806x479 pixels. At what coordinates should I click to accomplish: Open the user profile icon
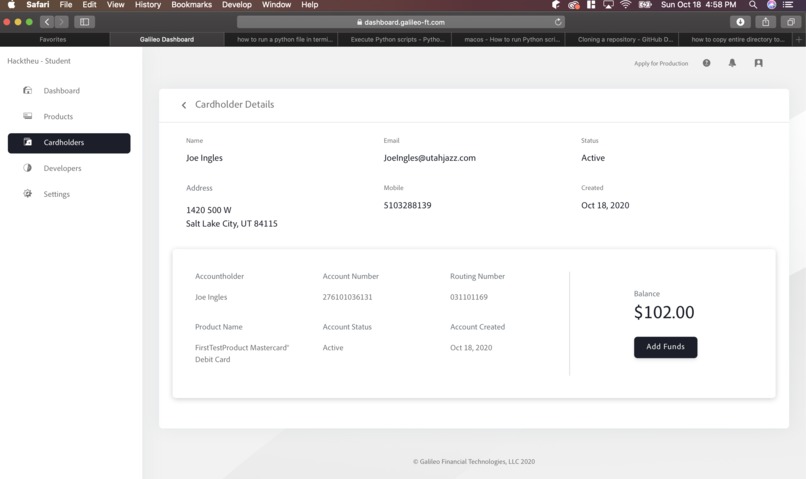pos(758,63)
